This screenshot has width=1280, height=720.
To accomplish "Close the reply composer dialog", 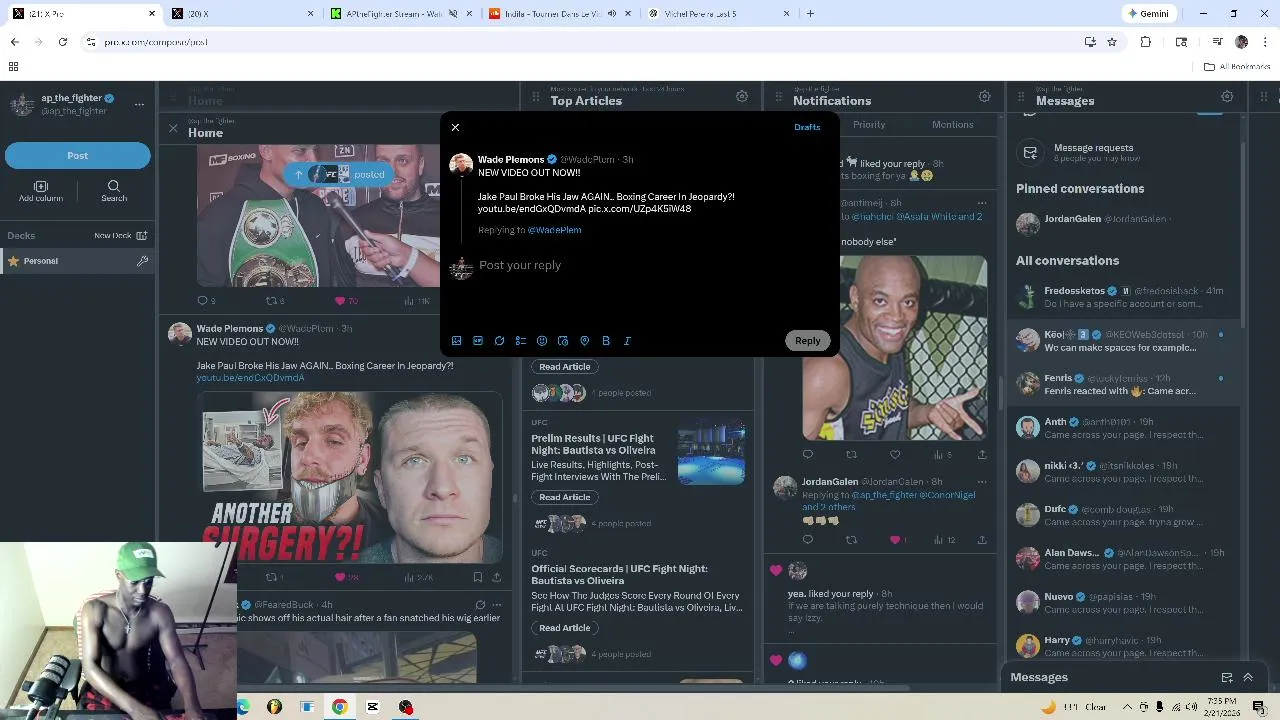I will 455,127.
